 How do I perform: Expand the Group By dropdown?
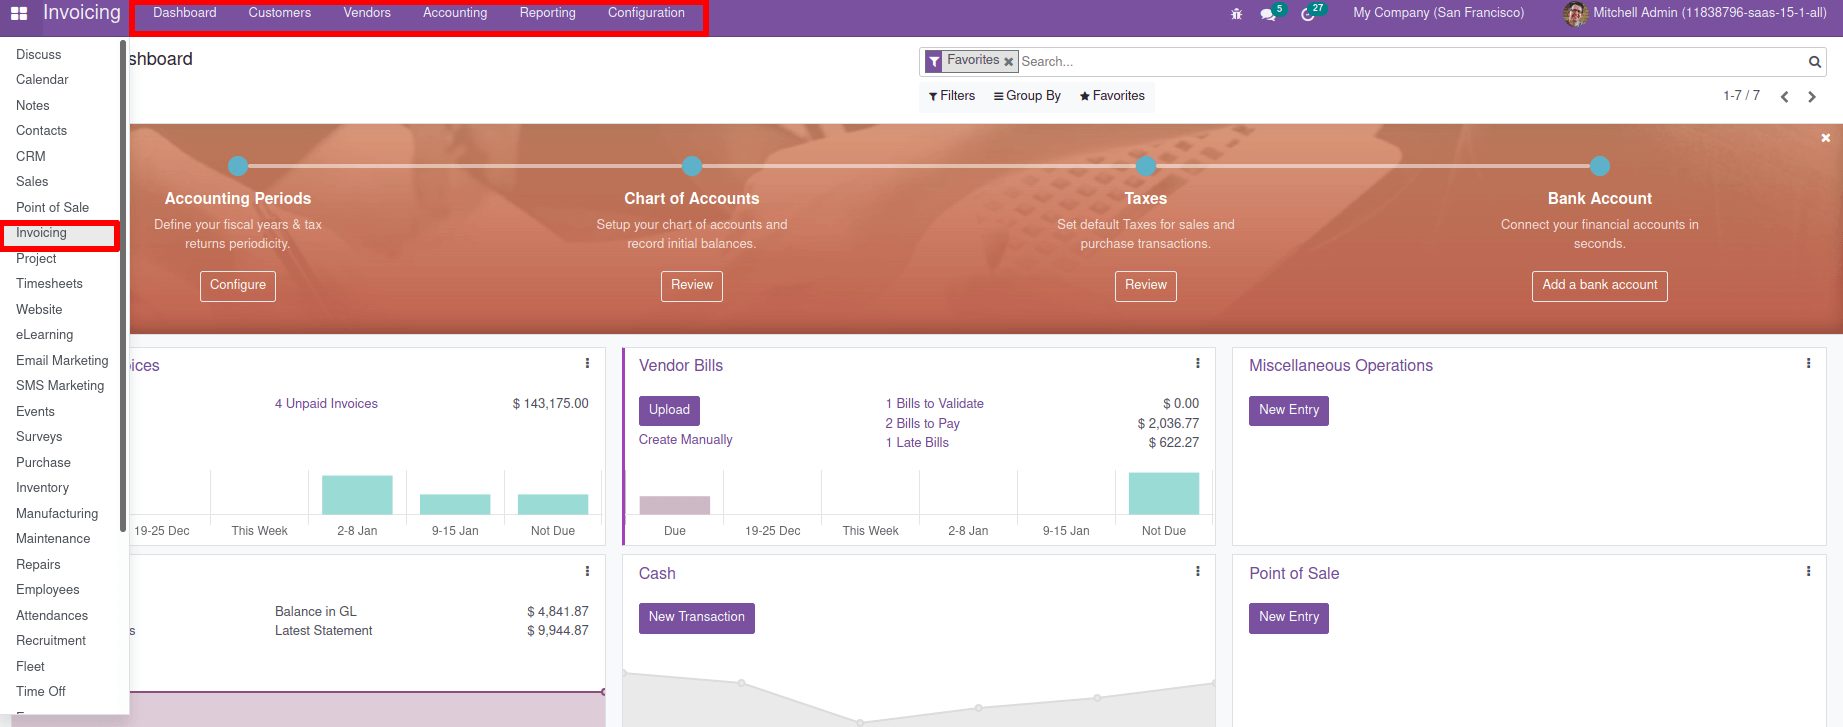tap(1027, 96)
